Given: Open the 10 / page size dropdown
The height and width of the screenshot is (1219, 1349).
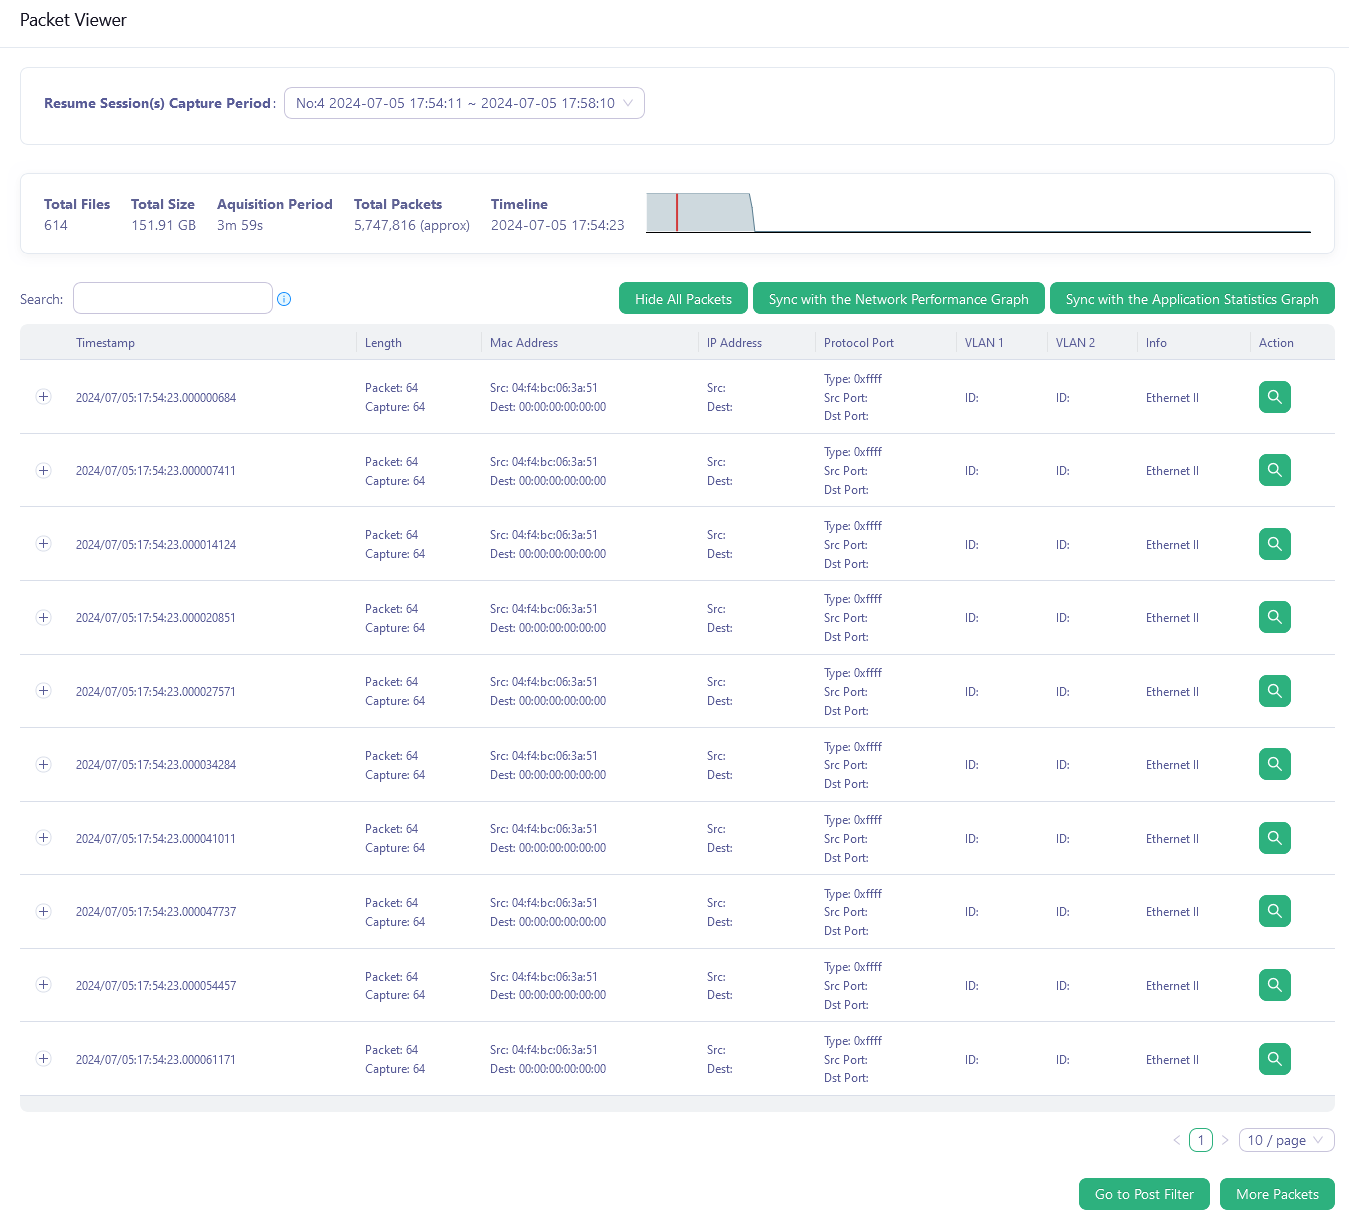Looking at the screenshot, I should click(1286, 1140).
